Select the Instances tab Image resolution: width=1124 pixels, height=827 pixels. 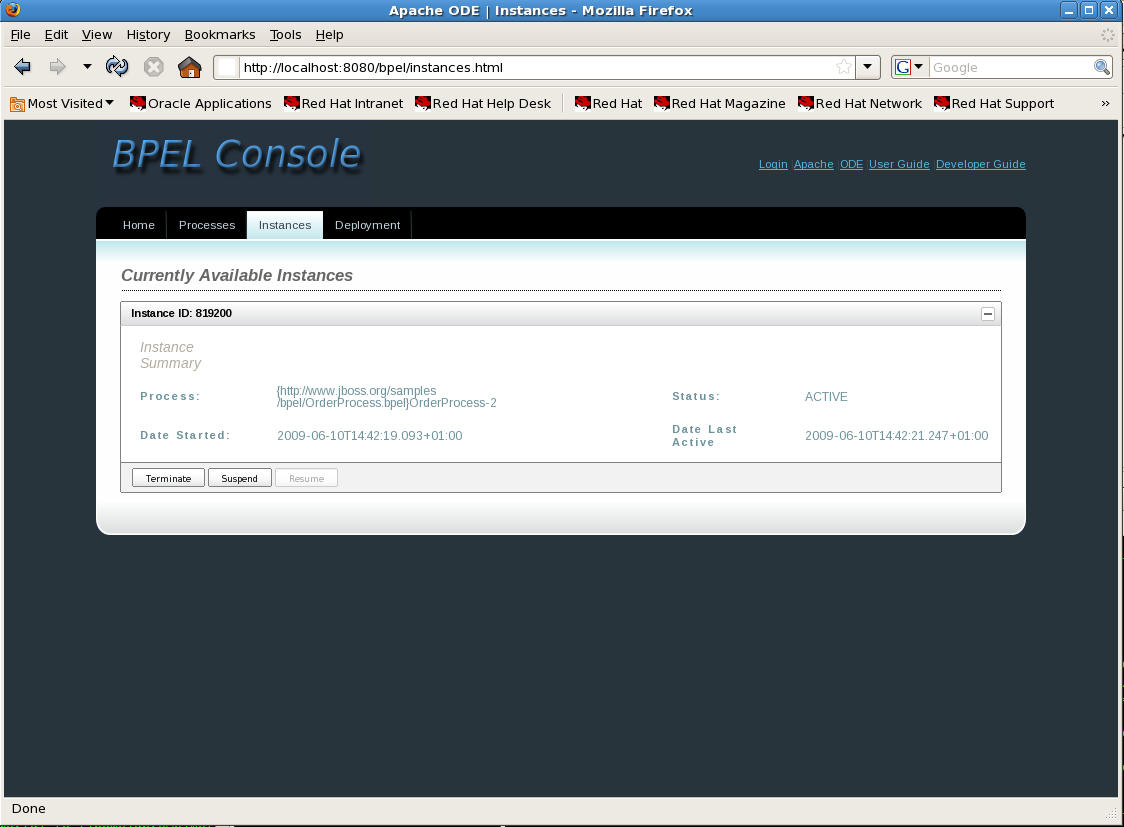285,225
